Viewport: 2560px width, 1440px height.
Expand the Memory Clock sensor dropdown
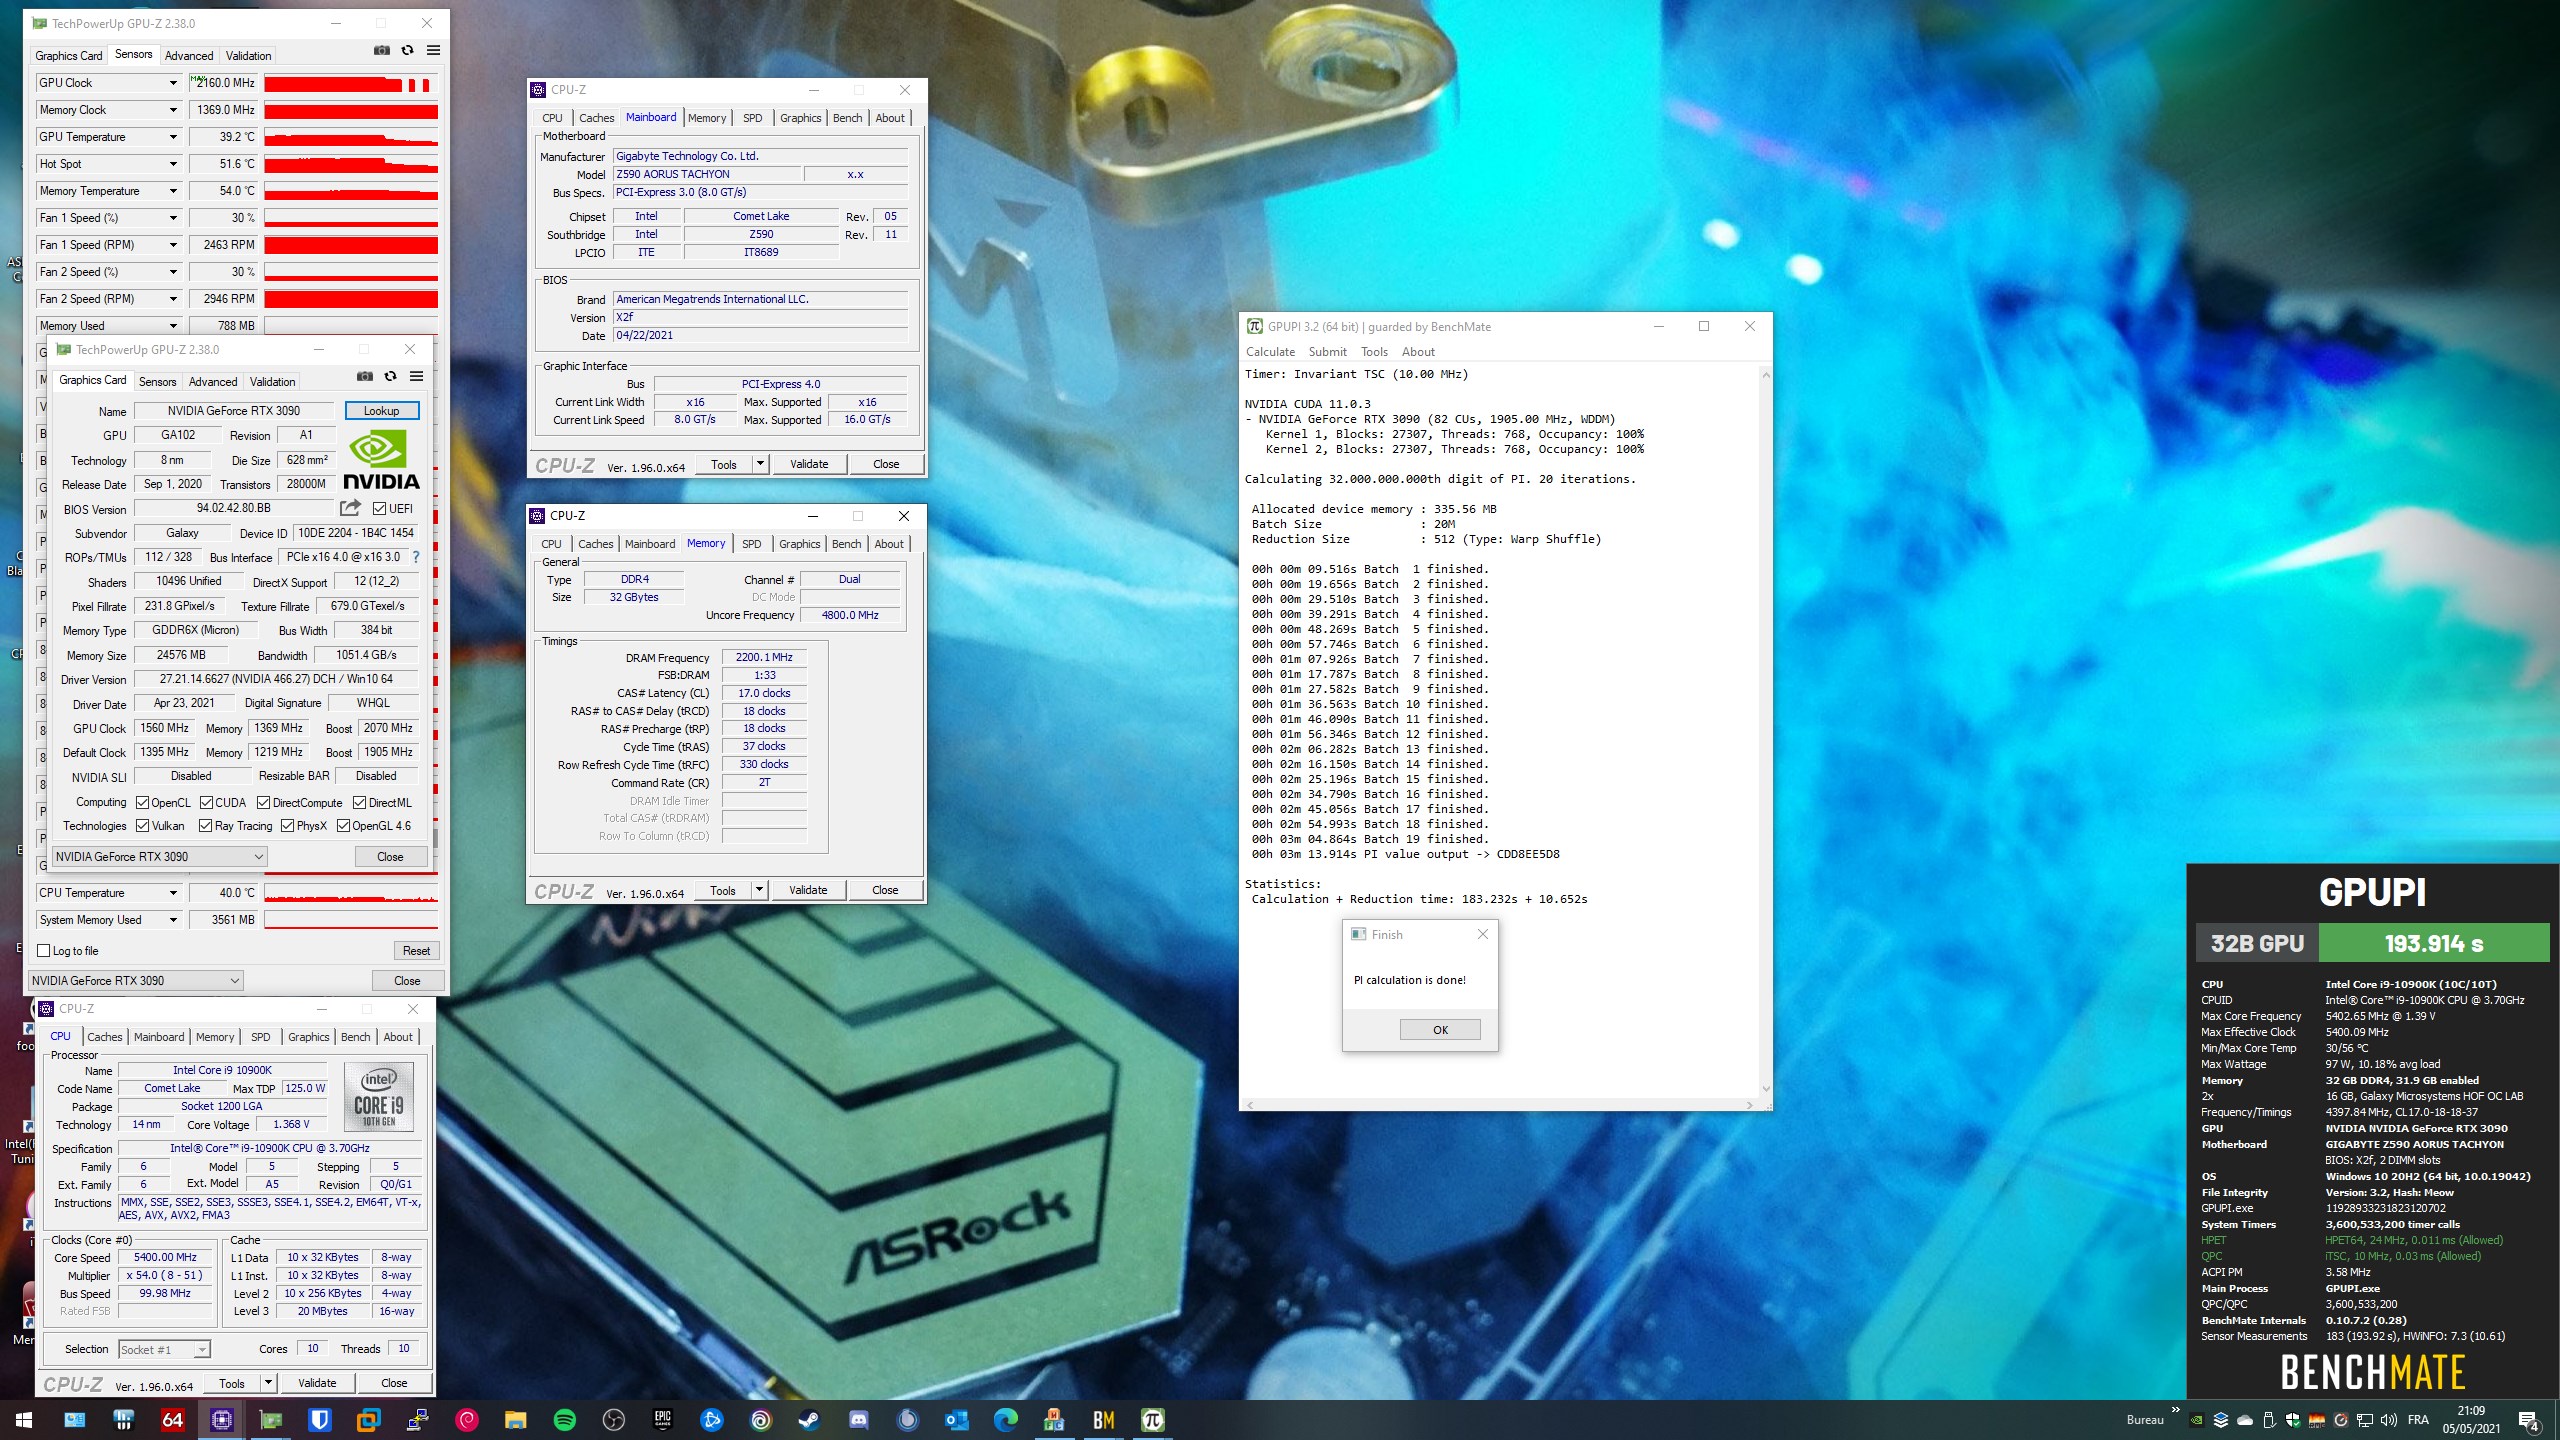point(173,110)
